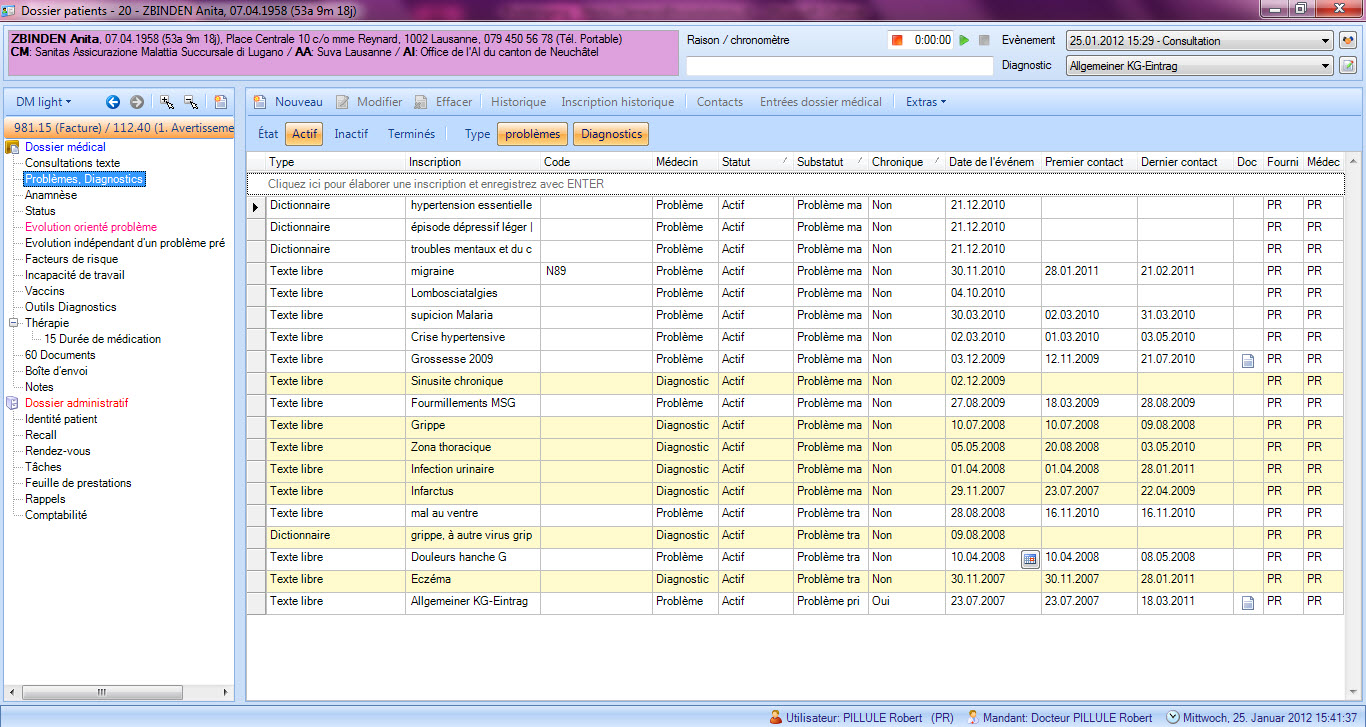Open 60 Documents in the tree
Viewport: 1366px width, 727px height.
point(60,355)
